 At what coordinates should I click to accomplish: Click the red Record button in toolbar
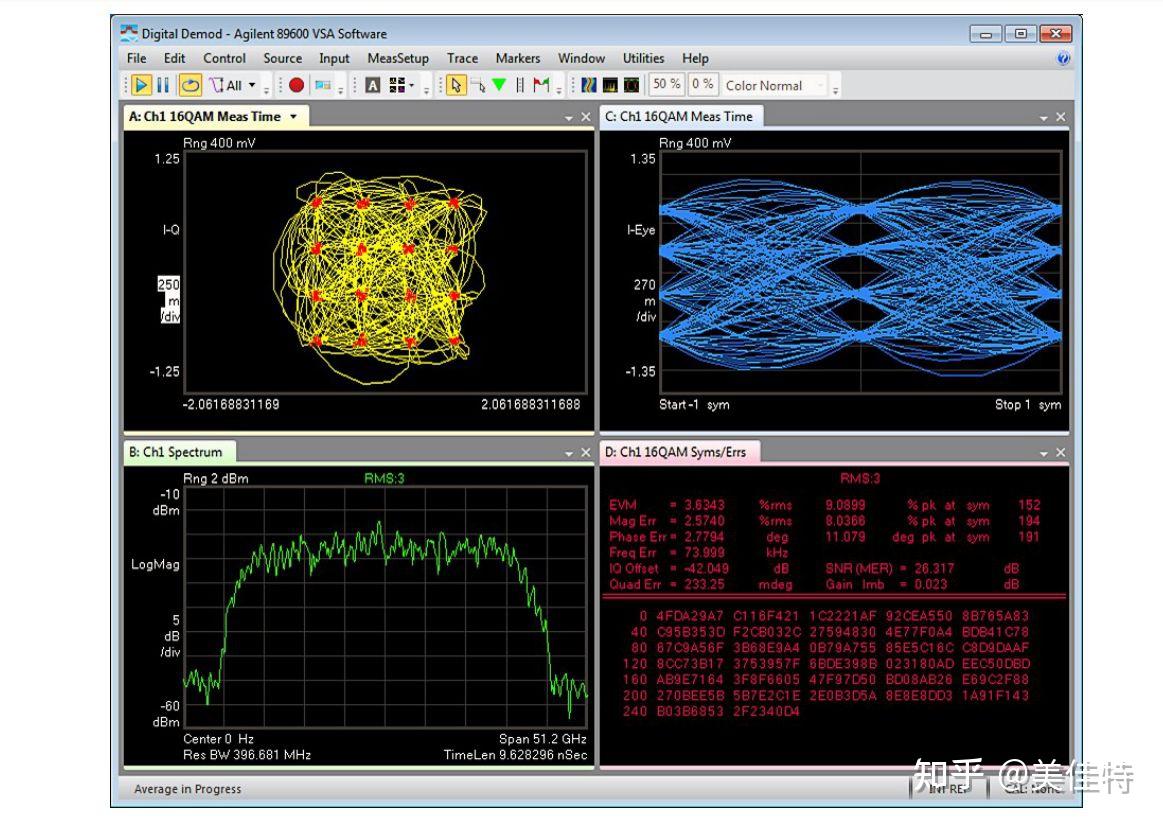296,86
